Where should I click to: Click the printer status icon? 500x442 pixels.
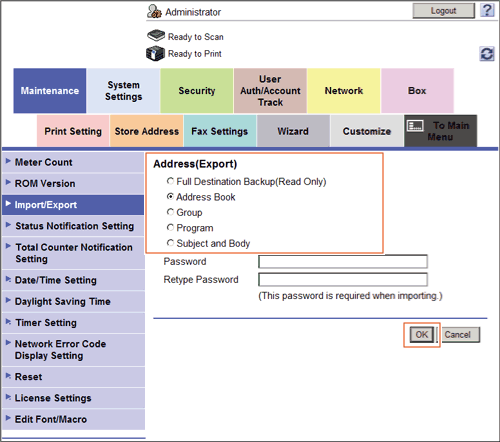click(155, 53)
